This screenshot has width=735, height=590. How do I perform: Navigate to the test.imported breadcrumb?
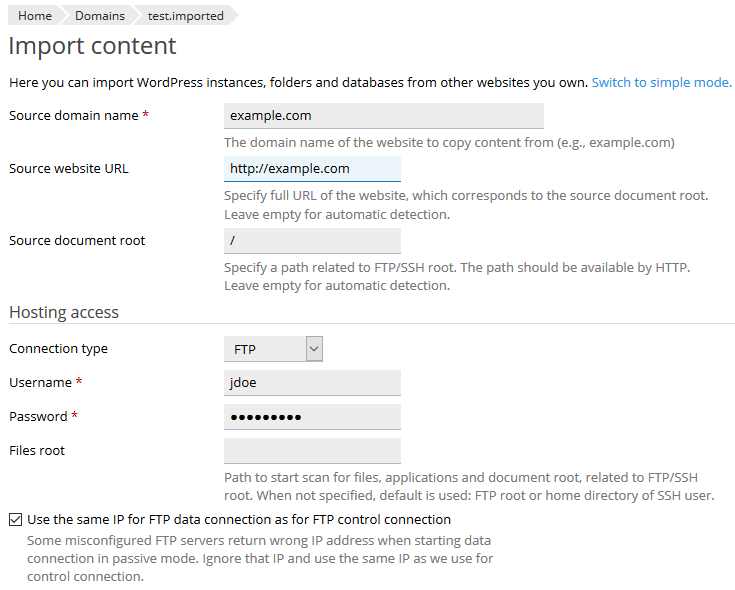(185, 15)
